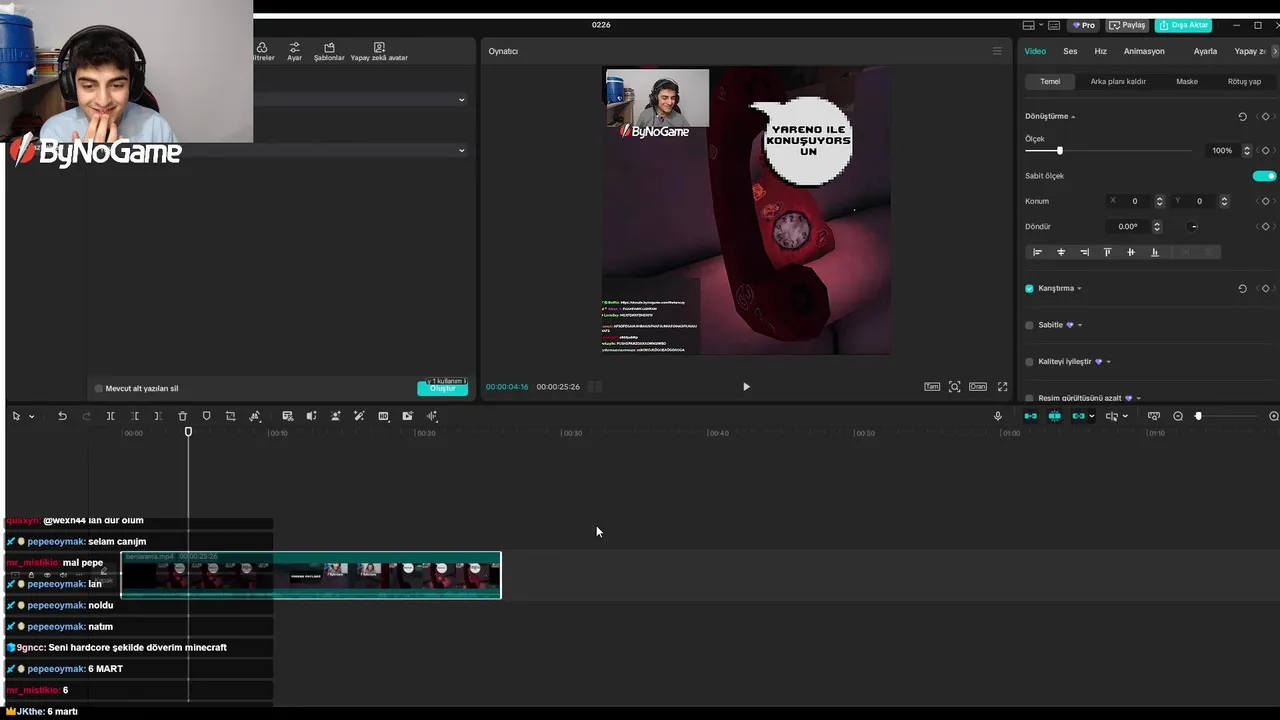Viewport: 1280px width, 720px height.
Task: Open Yapay zekâ avatar tool
Action: tap(379, 51)
